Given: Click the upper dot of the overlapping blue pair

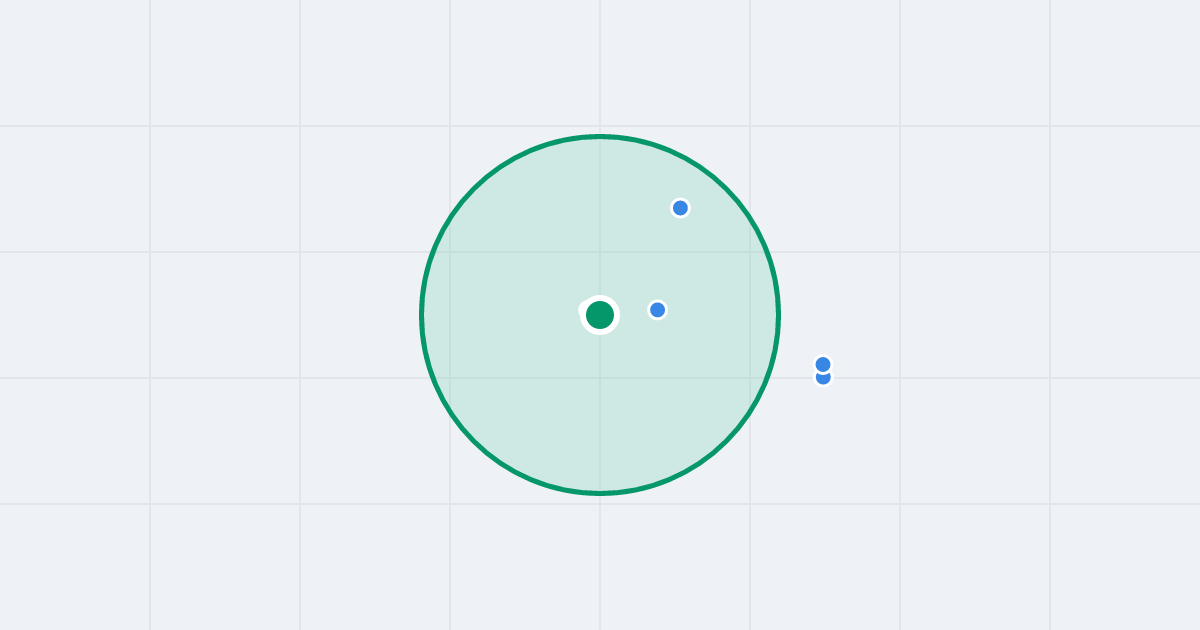Looking at the screenshot, I should (823, 364).
